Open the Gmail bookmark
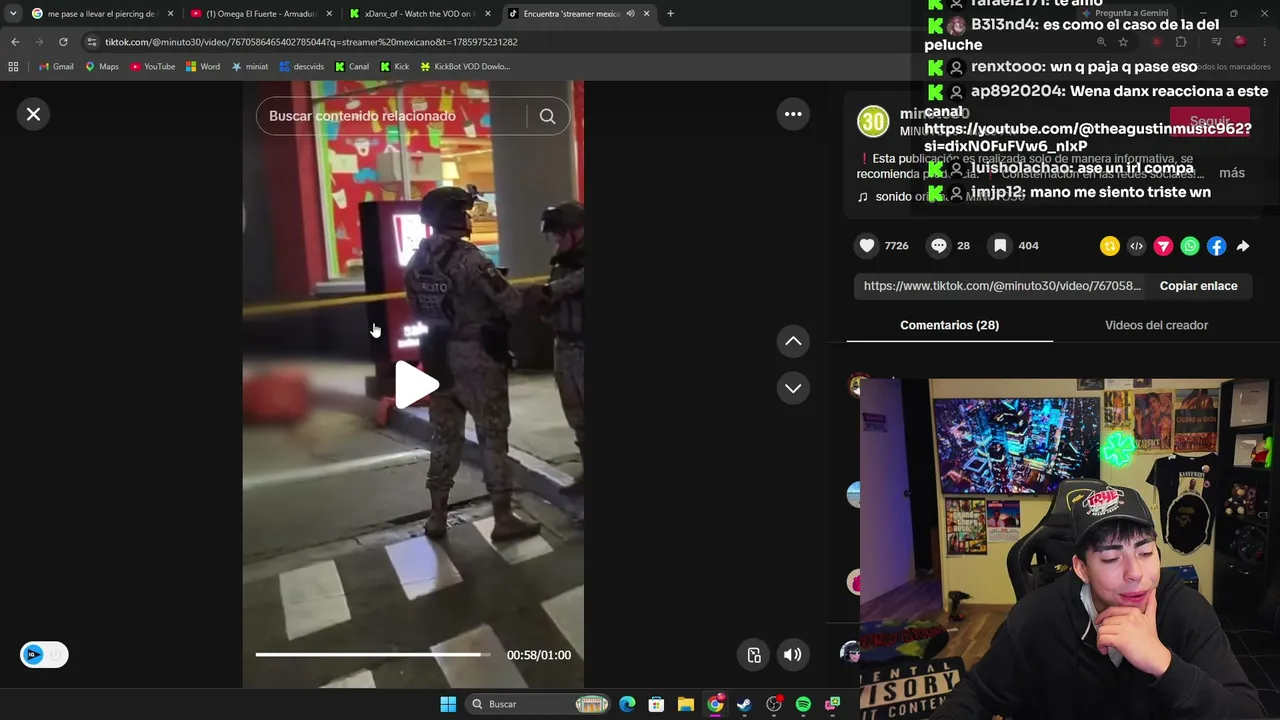 (56, 67)
